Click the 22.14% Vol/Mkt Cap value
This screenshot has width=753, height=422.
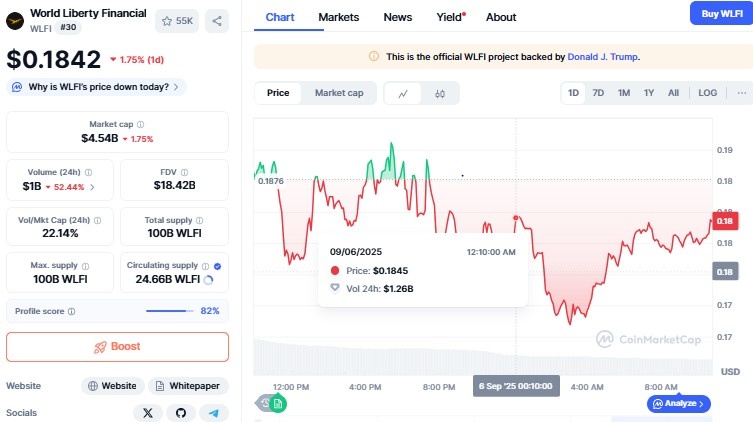(60, 233)
